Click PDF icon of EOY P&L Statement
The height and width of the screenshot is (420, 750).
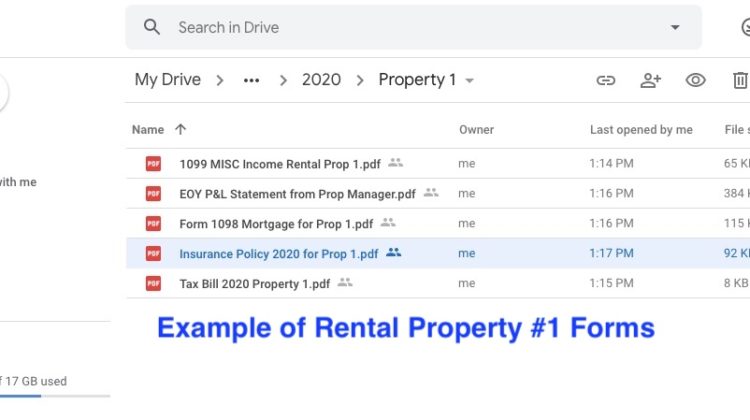point(153,193)
